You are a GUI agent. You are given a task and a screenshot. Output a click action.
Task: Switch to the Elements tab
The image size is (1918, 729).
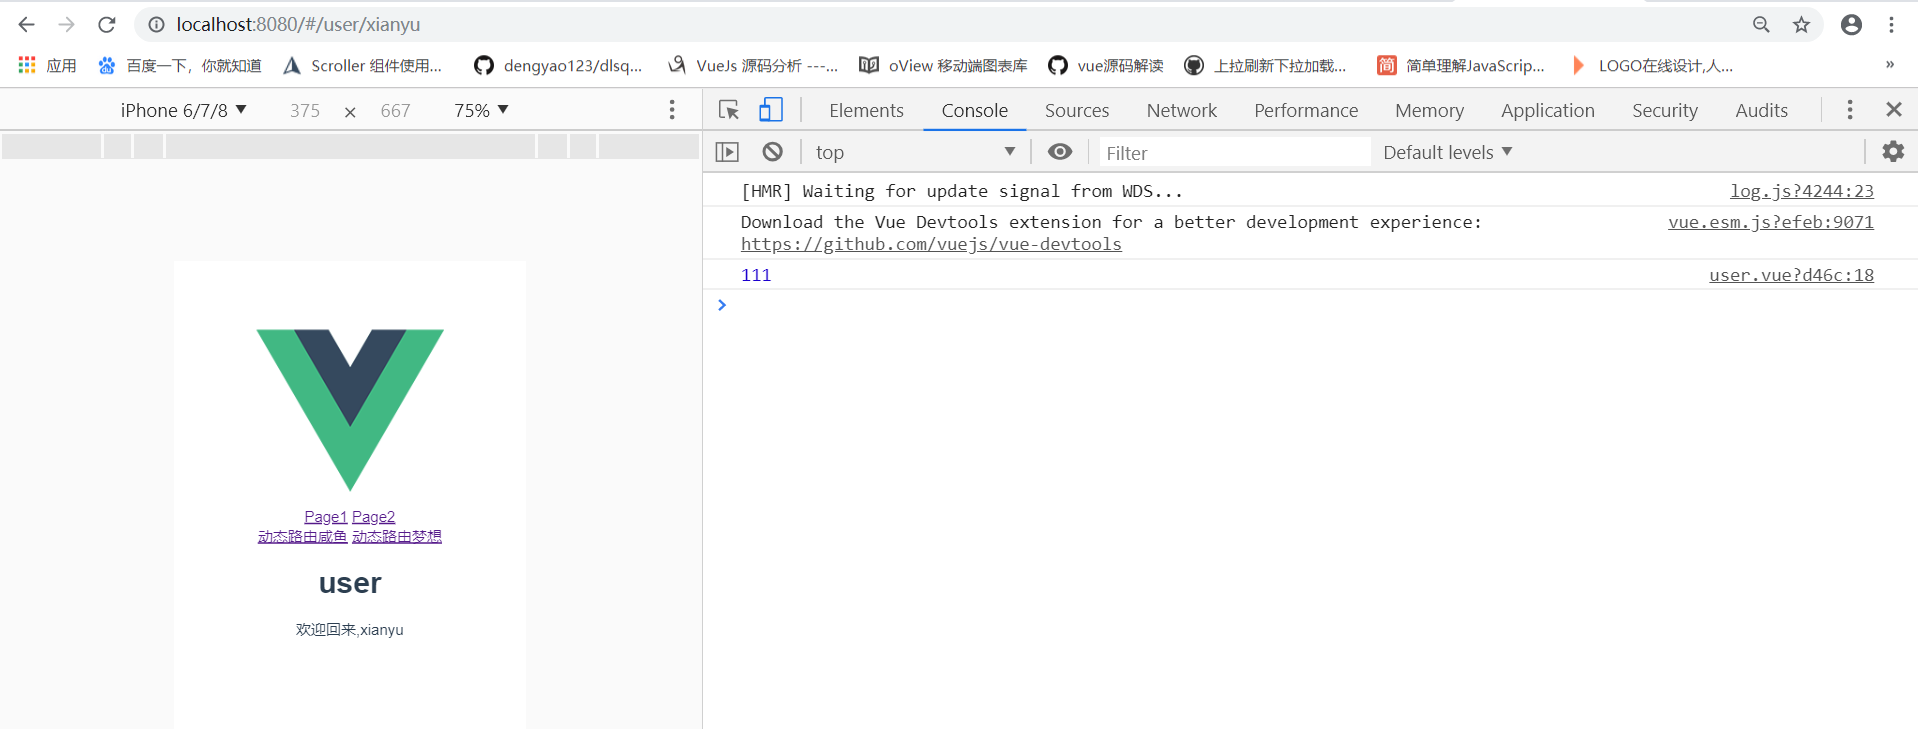point(866,111)
